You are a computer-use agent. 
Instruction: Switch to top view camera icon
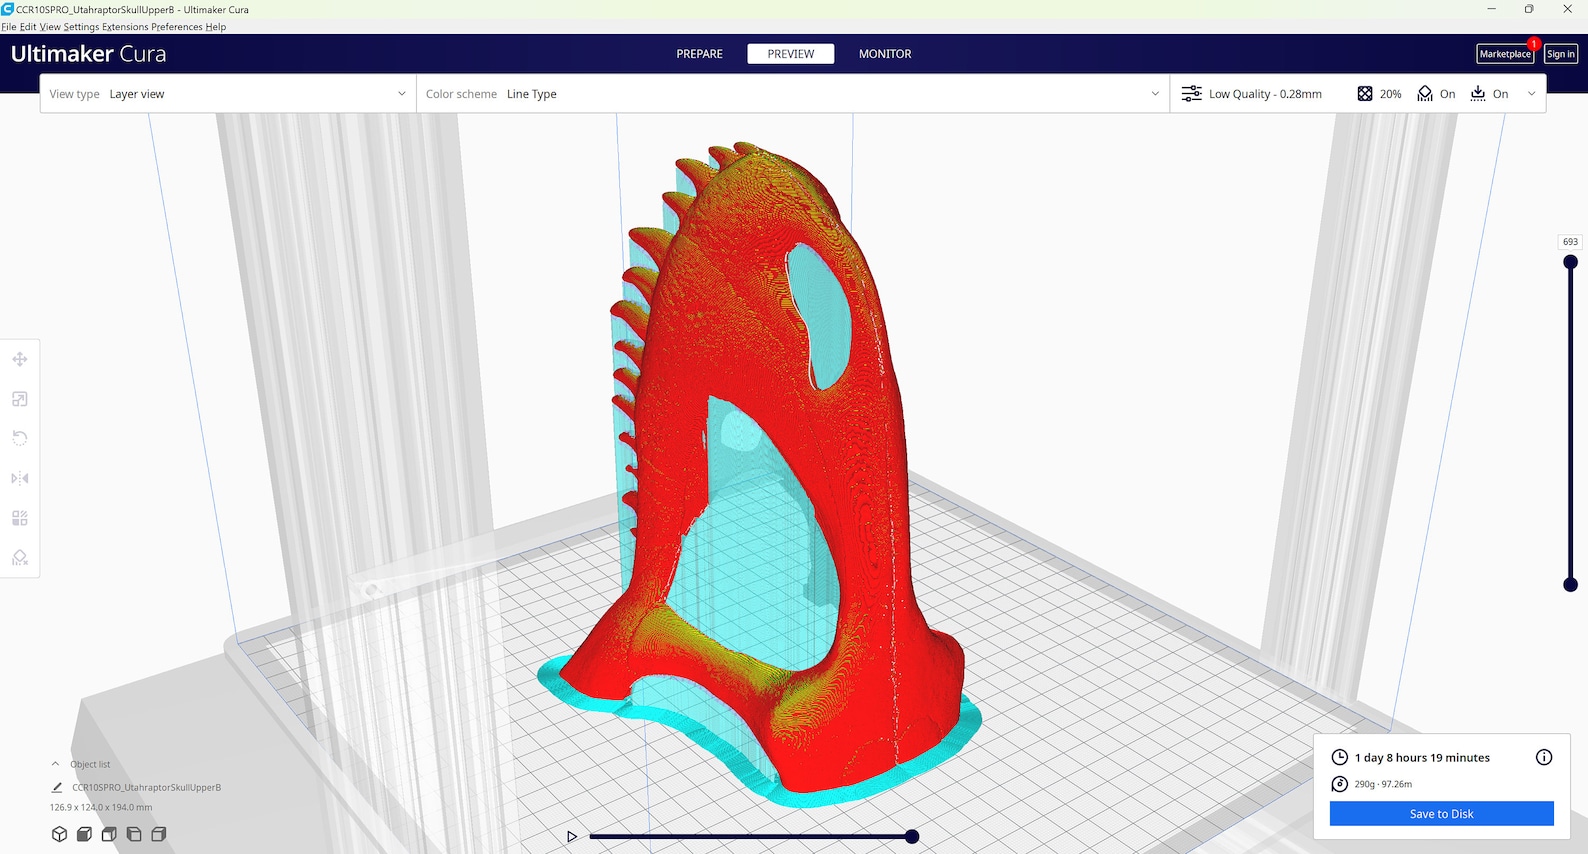coord(109,834)
